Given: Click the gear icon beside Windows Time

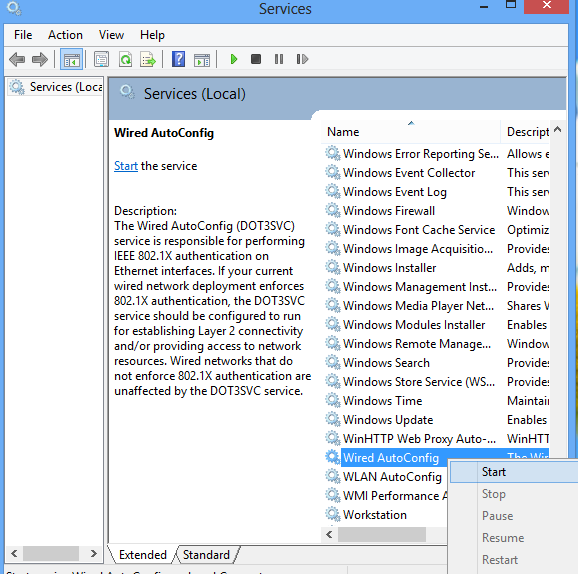Looking at the screenshot, I should click(x=333, y=400).
